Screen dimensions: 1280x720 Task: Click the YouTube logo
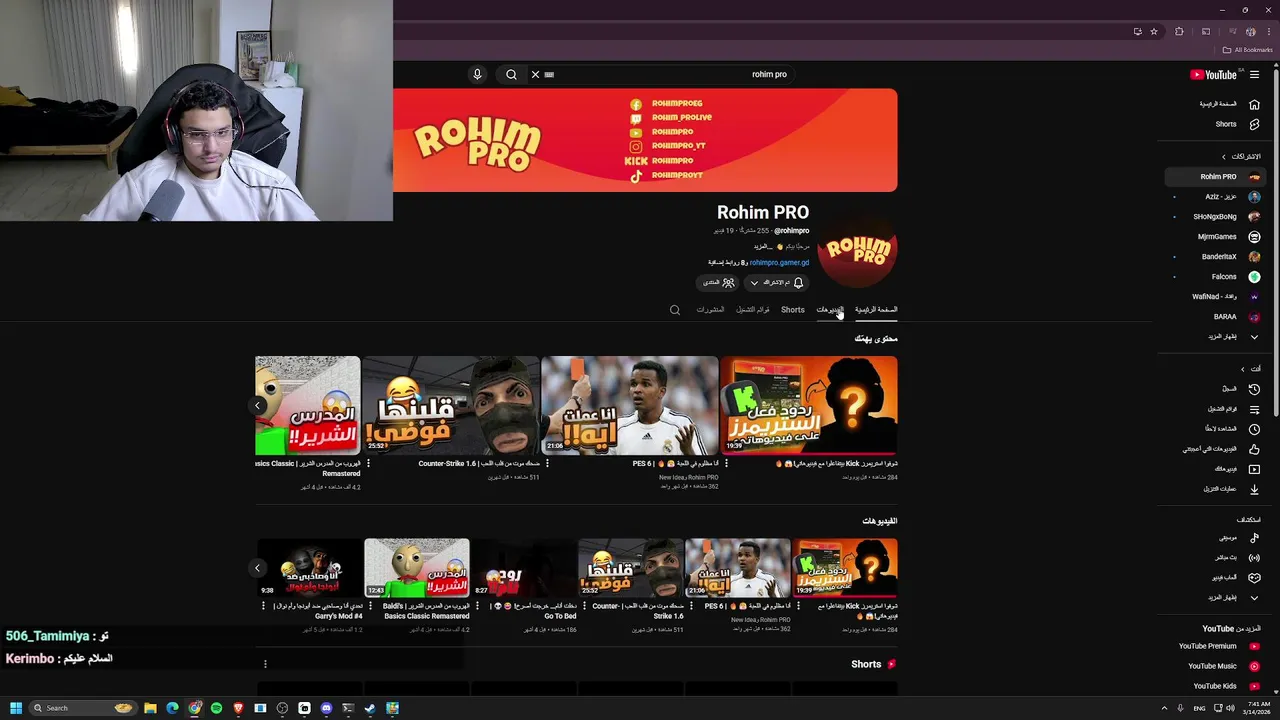1213,74
